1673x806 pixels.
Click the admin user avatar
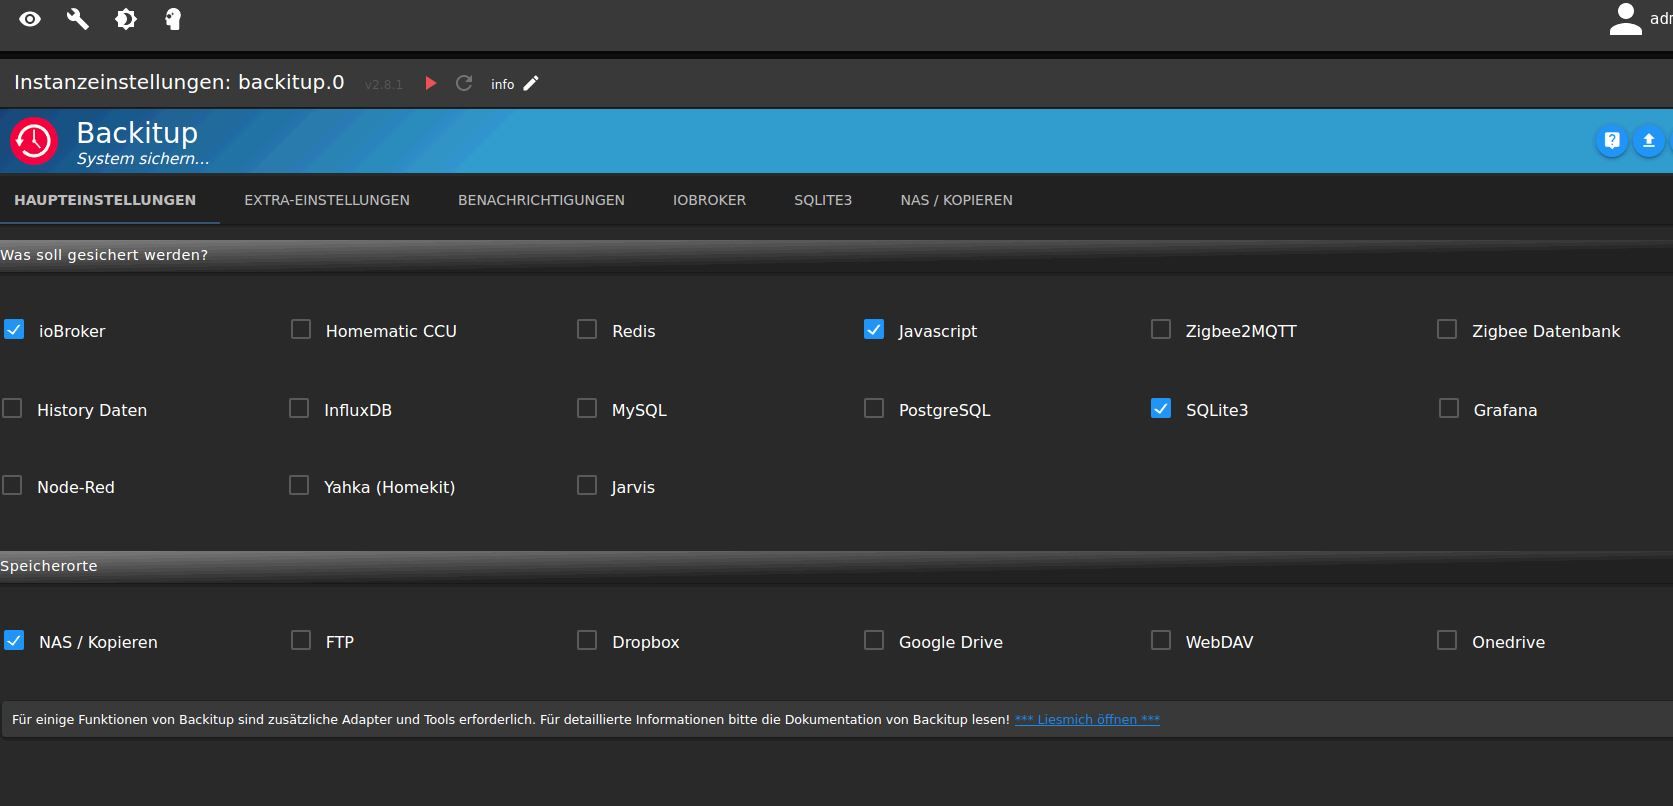(1626, 19)
